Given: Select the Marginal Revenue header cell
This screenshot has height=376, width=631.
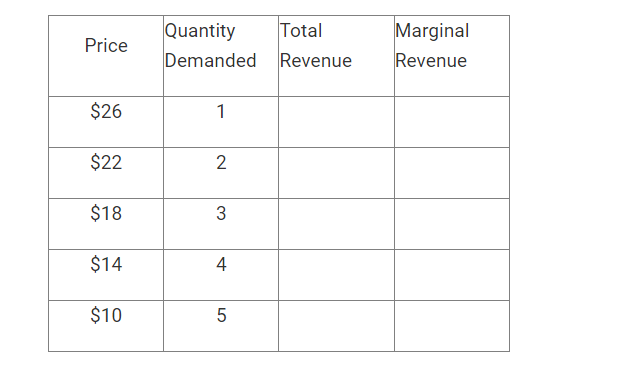Looking at the screenshot, I should [x=452, y=56].
